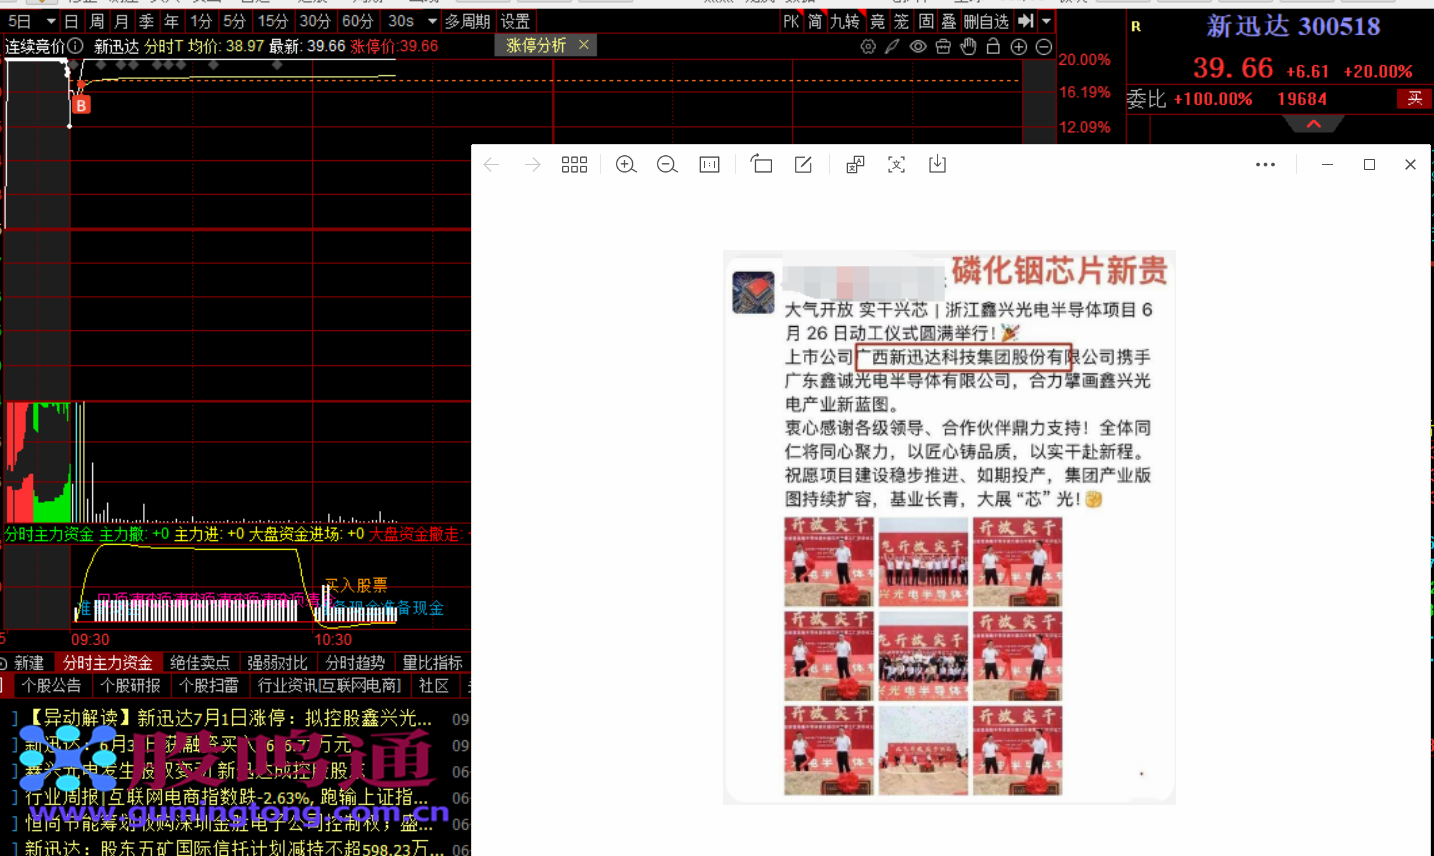
Task: Close the 涨停分析 tab
Action: tap(584, 45)
